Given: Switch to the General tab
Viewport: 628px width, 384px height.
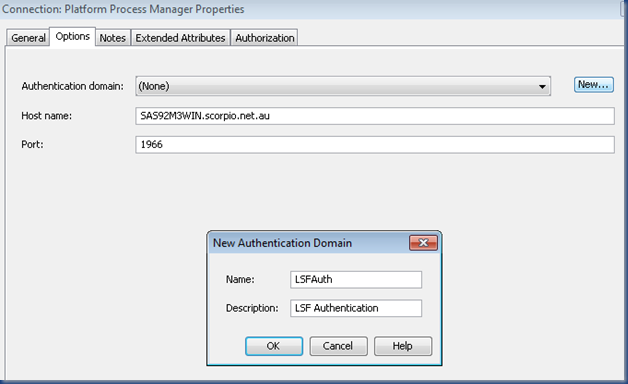Looking at the screenshot, I should pos(28,38).
